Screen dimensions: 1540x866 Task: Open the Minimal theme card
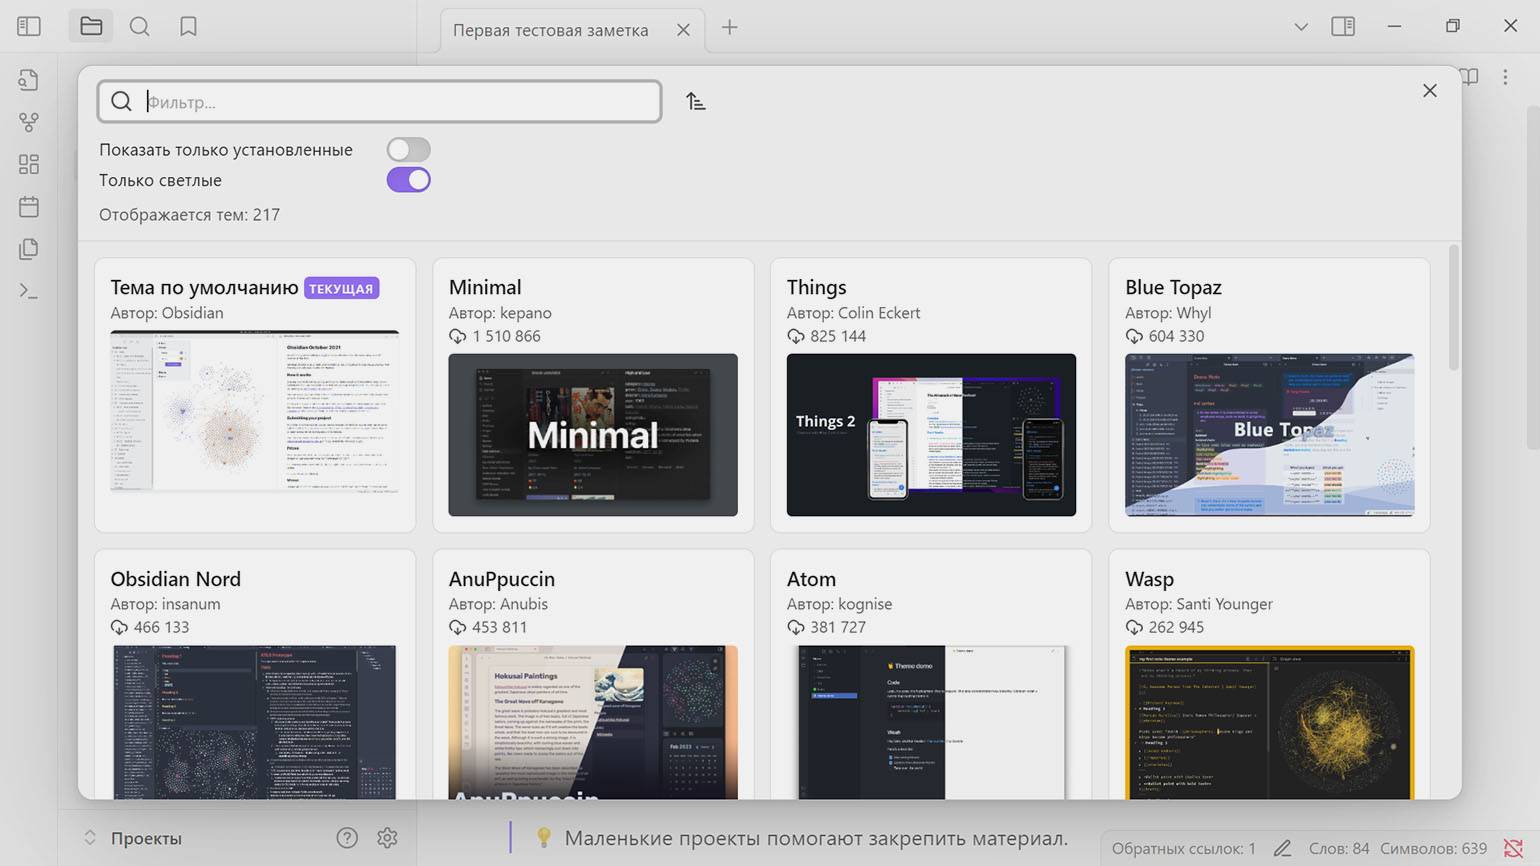point(593,395)
